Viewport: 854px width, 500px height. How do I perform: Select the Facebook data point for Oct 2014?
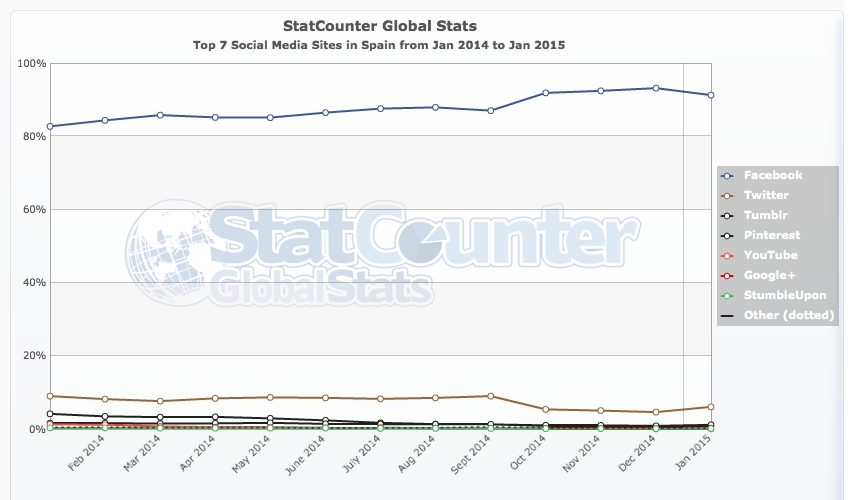click(x=545, y=93)
